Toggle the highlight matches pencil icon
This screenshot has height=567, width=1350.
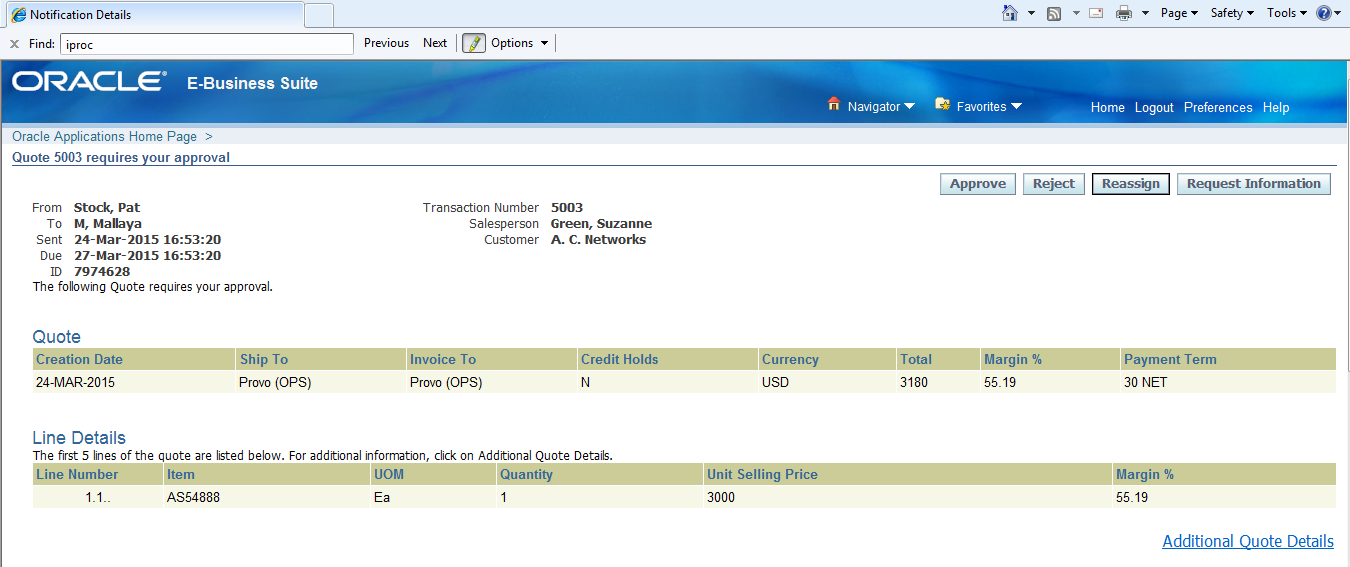click(474, 43)
